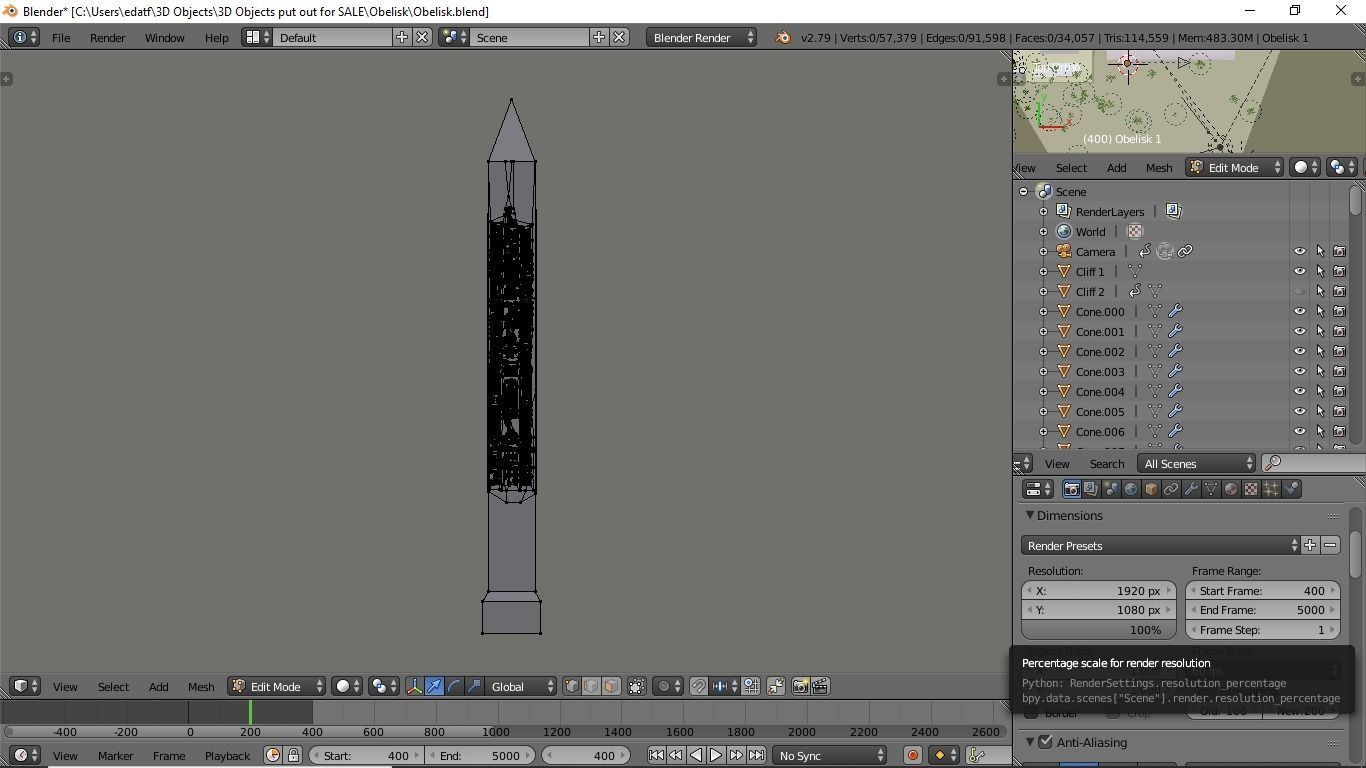The image size is (1366, 768).
Task: Open the Render properties tab icon
Action: [1071, 489]
